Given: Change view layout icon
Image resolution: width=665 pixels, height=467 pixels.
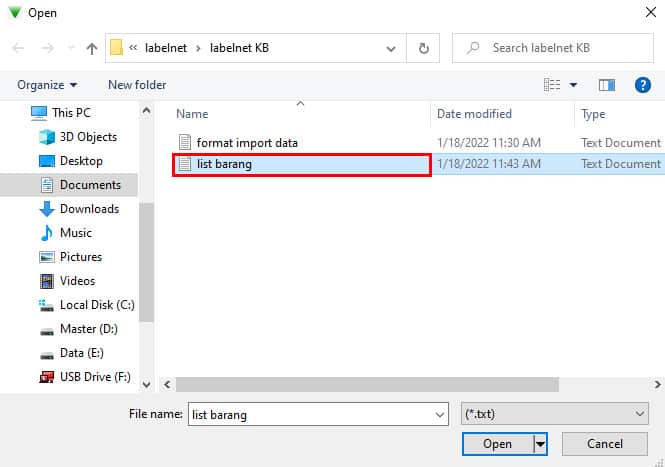Looking at the screenshot, I should pos(552,85).
